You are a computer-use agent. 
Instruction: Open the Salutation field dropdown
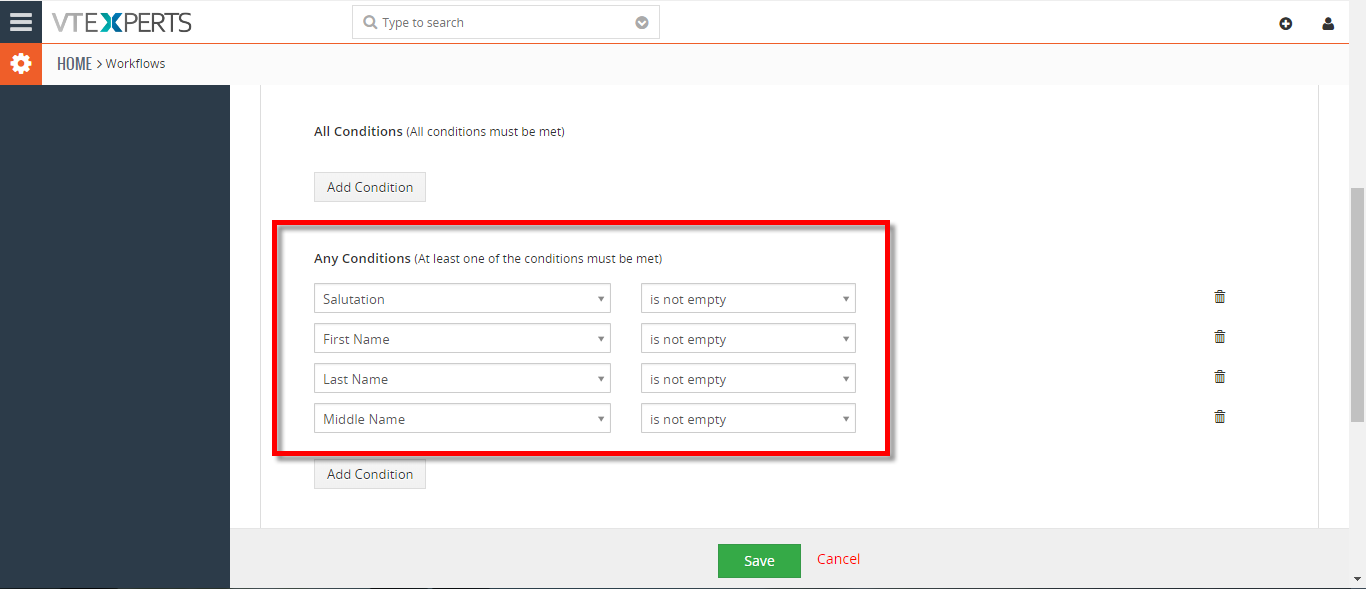(x=462, y=299)
